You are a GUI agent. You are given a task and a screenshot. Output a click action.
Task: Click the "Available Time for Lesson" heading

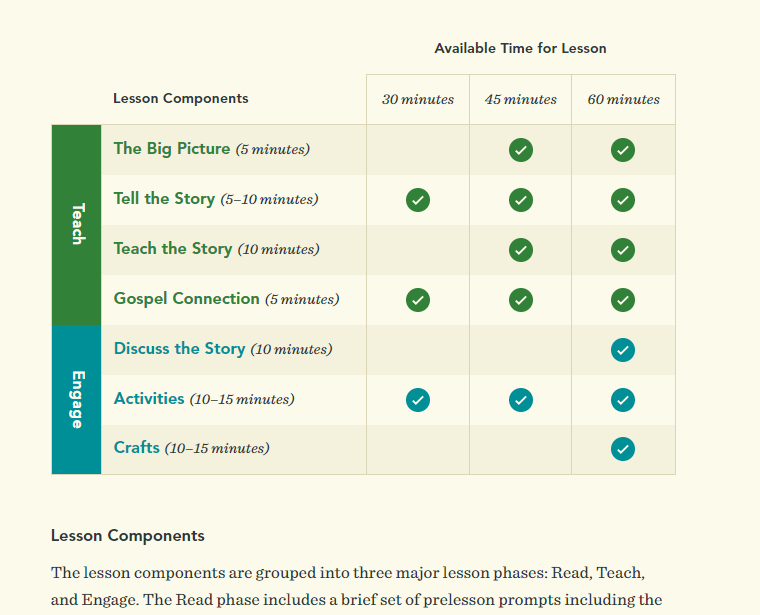[520, 48]
